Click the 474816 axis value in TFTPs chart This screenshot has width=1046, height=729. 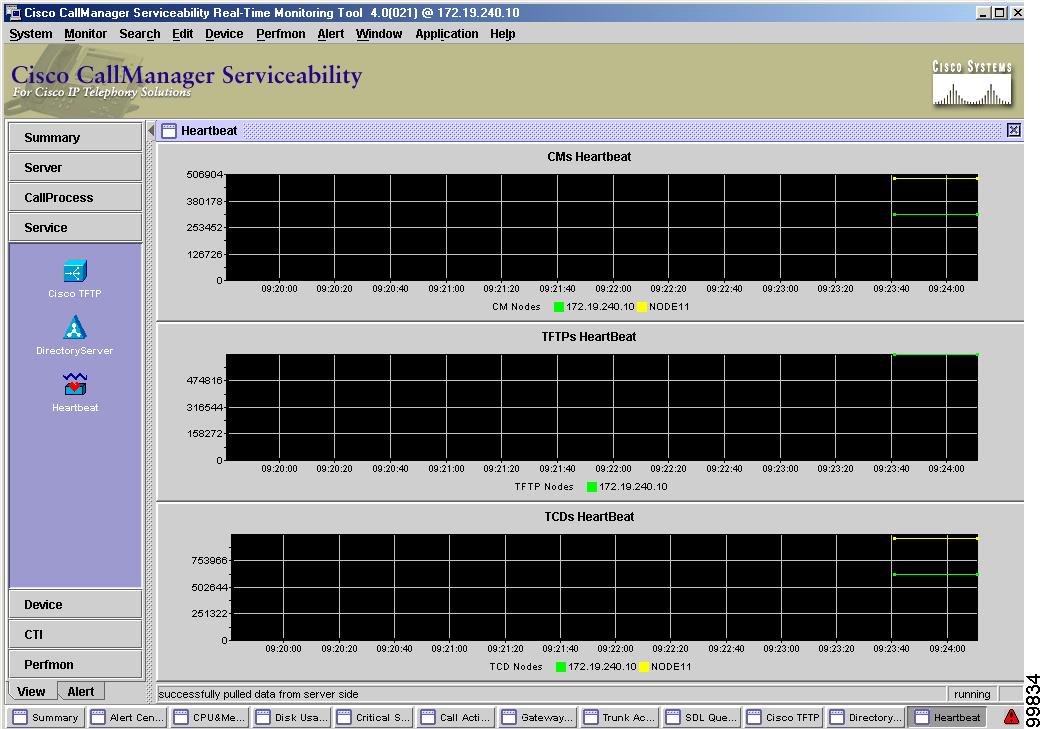coord(205,381)
